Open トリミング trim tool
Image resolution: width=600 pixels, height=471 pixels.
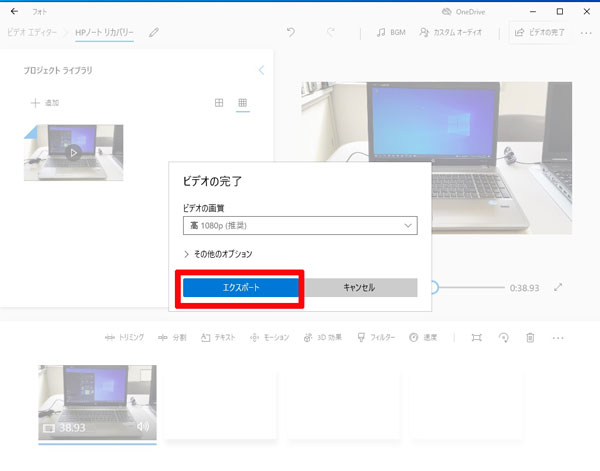[124, 337]
